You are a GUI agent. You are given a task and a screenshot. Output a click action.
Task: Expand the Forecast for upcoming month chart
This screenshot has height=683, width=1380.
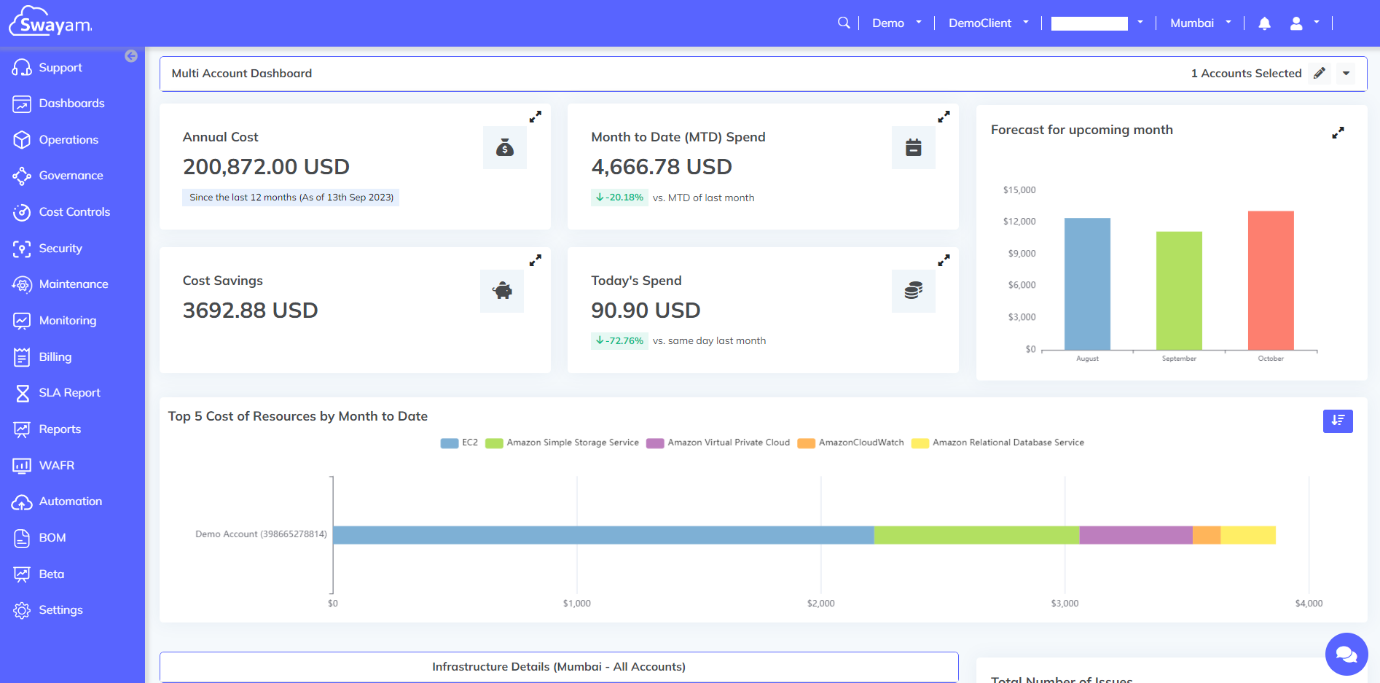tap(1338, 131)
